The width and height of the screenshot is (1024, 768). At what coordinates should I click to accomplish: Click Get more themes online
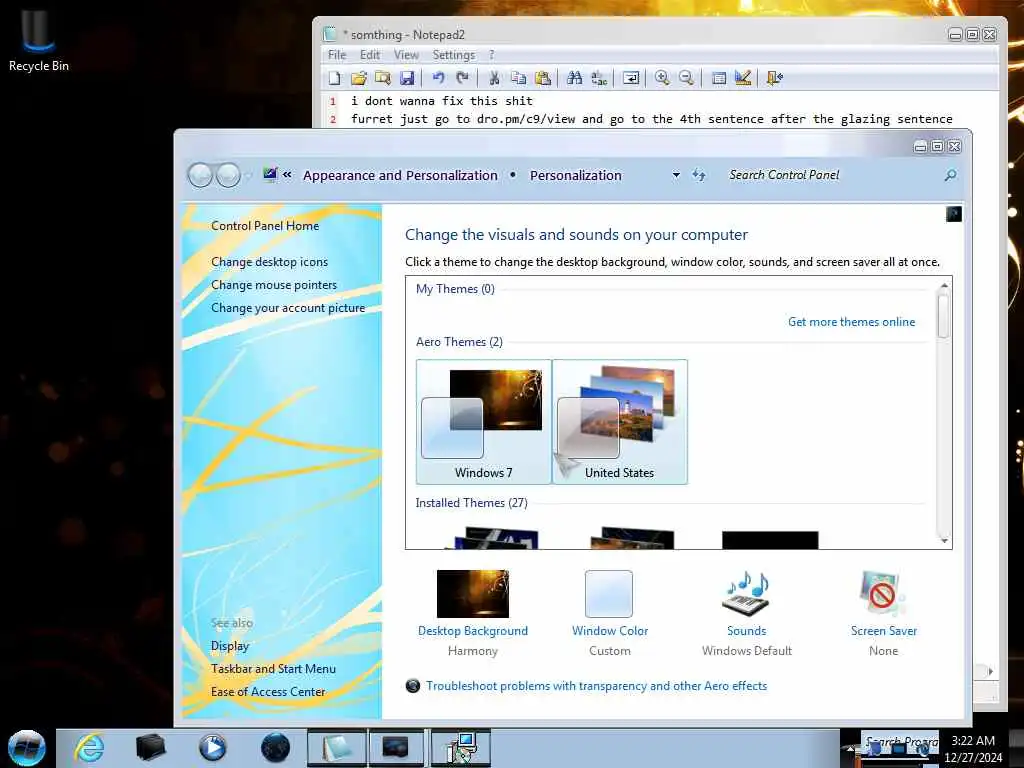pyautogui.click(x=852, y=322)
